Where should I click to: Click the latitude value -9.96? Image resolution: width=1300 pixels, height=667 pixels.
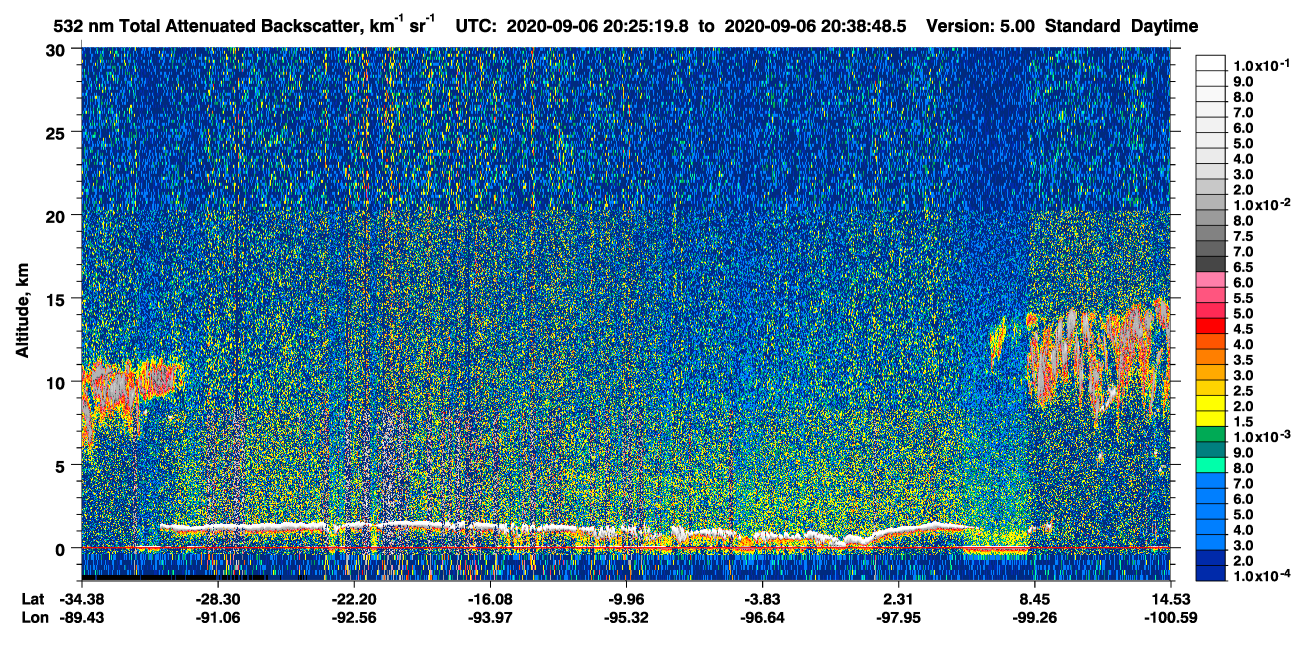click(626, 598)
